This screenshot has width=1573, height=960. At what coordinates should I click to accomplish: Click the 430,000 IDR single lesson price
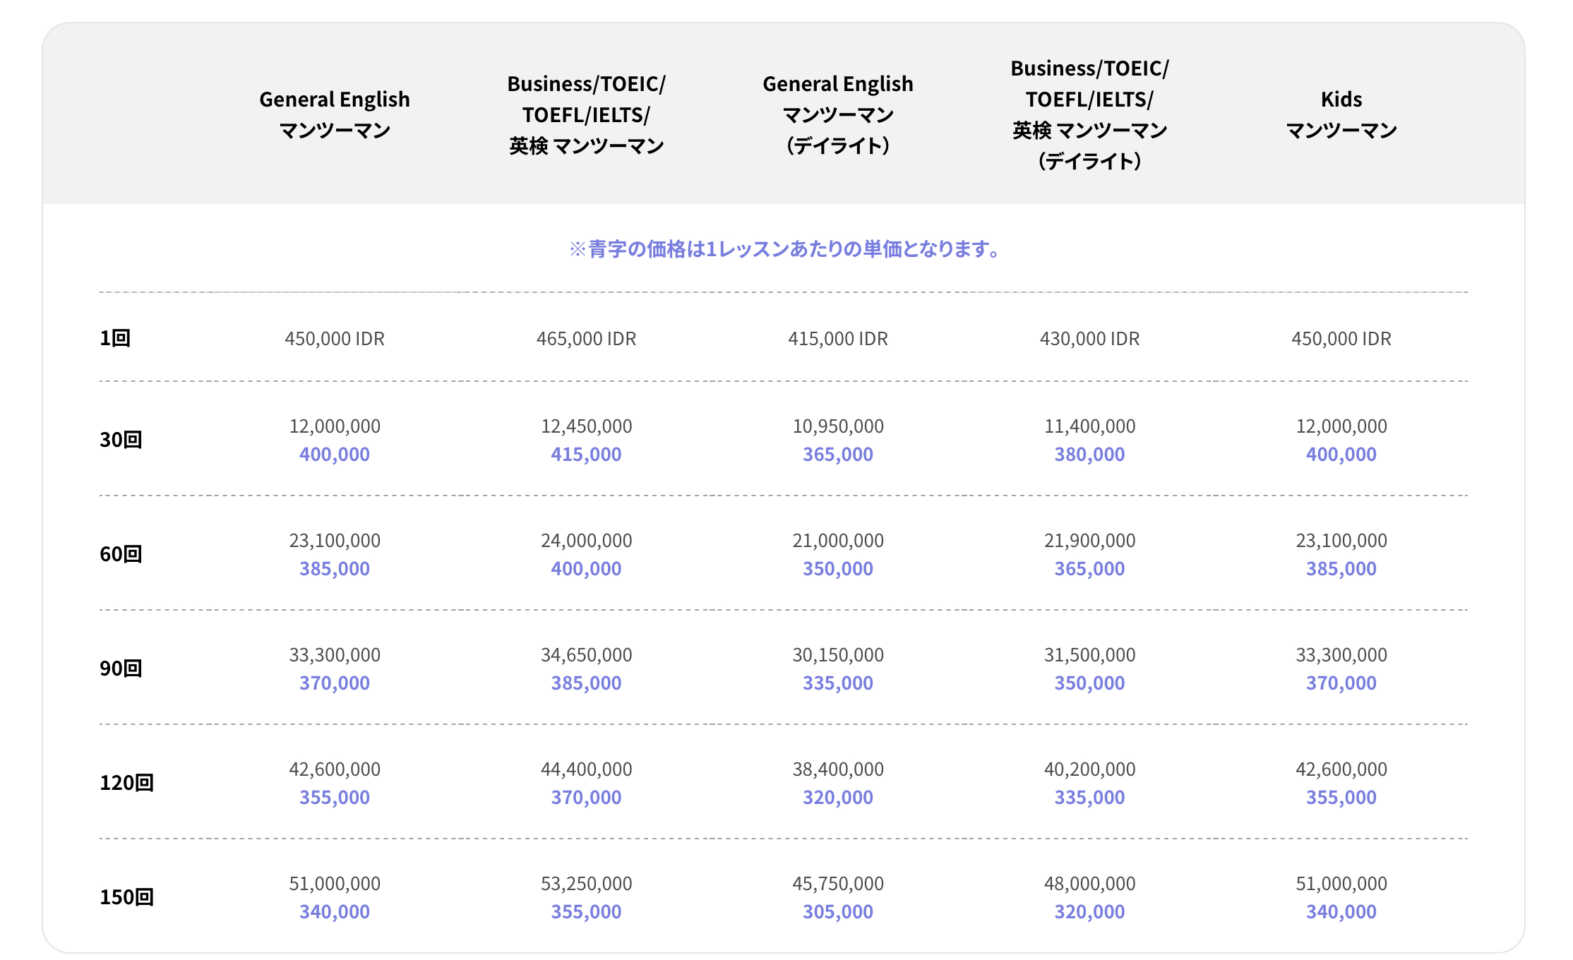point(1089,339)
